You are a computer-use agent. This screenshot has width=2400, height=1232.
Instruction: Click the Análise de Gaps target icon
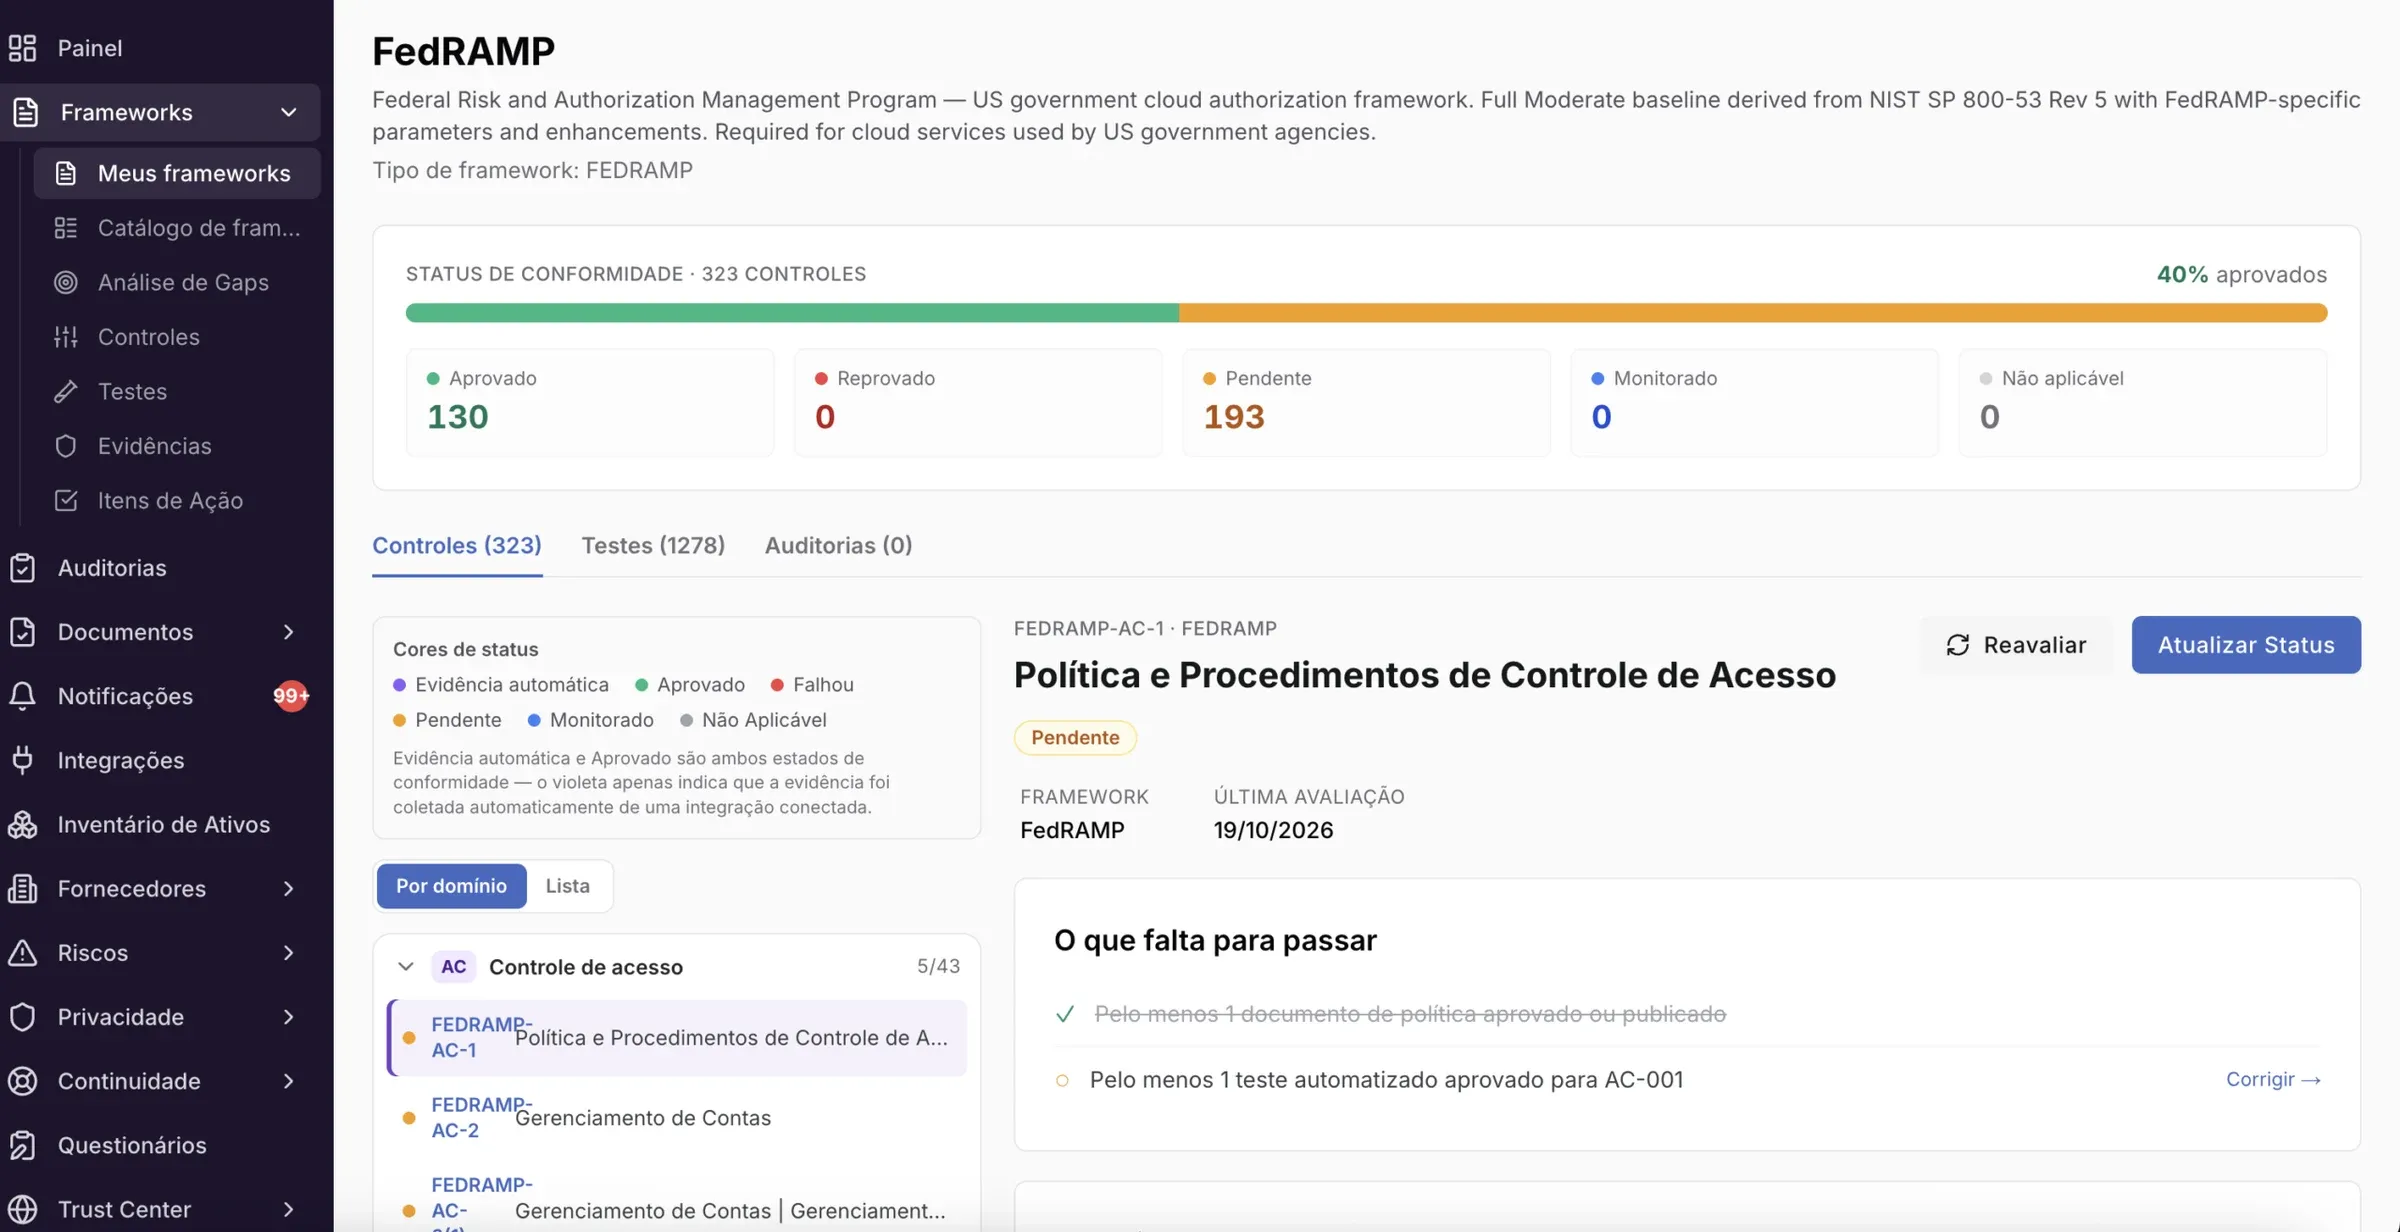(x=66, y=282)
